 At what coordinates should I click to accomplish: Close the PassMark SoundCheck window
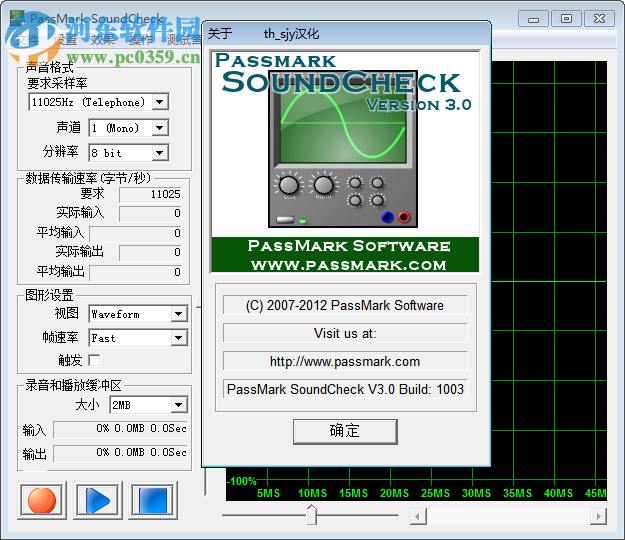(599, 18)
